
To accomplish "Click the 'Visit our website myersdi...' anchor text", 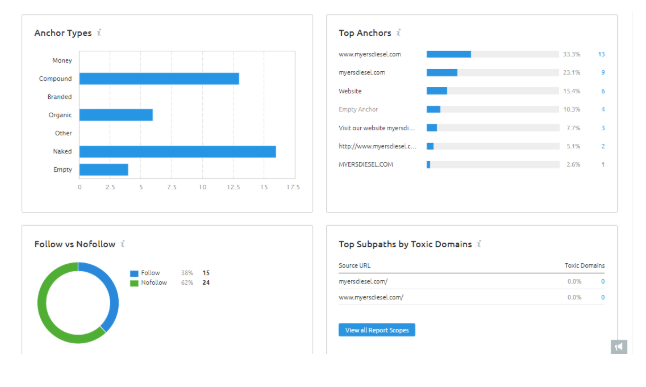I will click(x=377, y=128).
